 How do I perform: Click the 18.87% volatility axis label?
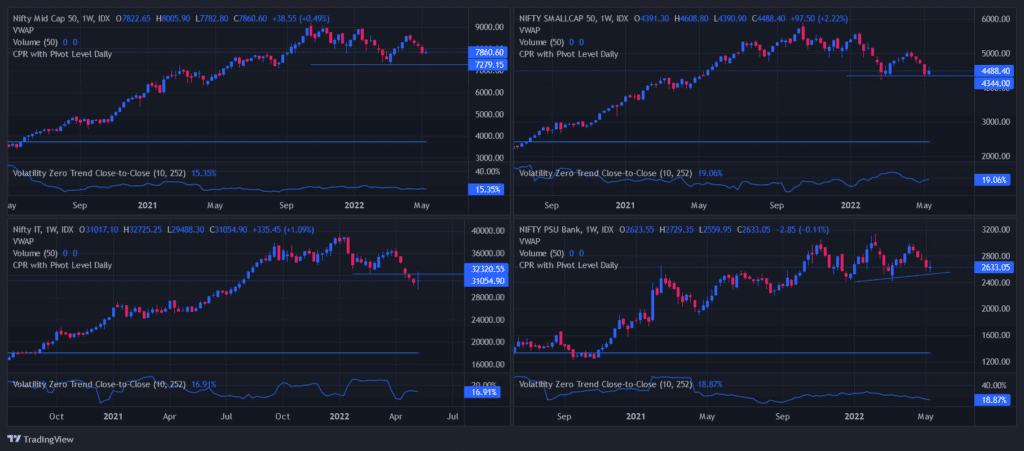coord(993,400)
